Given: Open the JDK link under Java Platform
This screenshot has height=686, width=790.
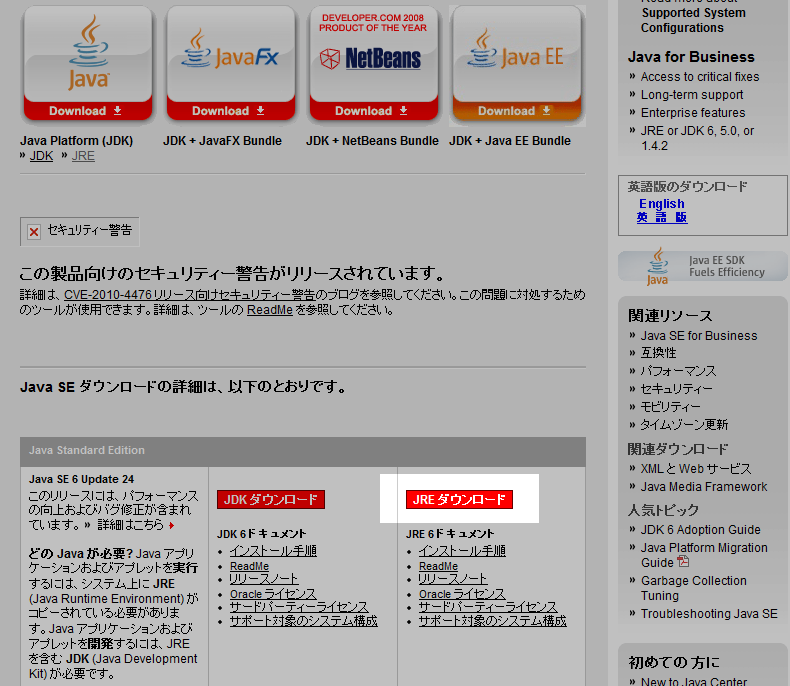Looking at the screenshot, I should tap(41, 156).
